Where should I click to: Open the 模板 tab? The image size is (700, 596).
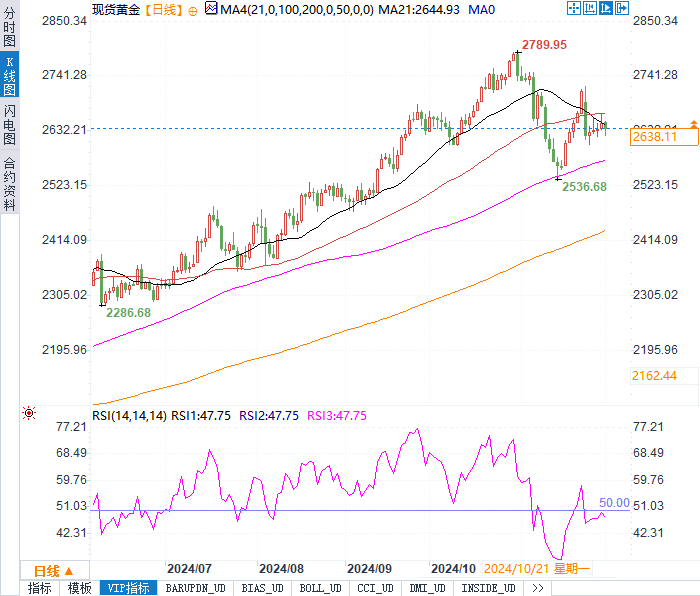pos(80,588)
